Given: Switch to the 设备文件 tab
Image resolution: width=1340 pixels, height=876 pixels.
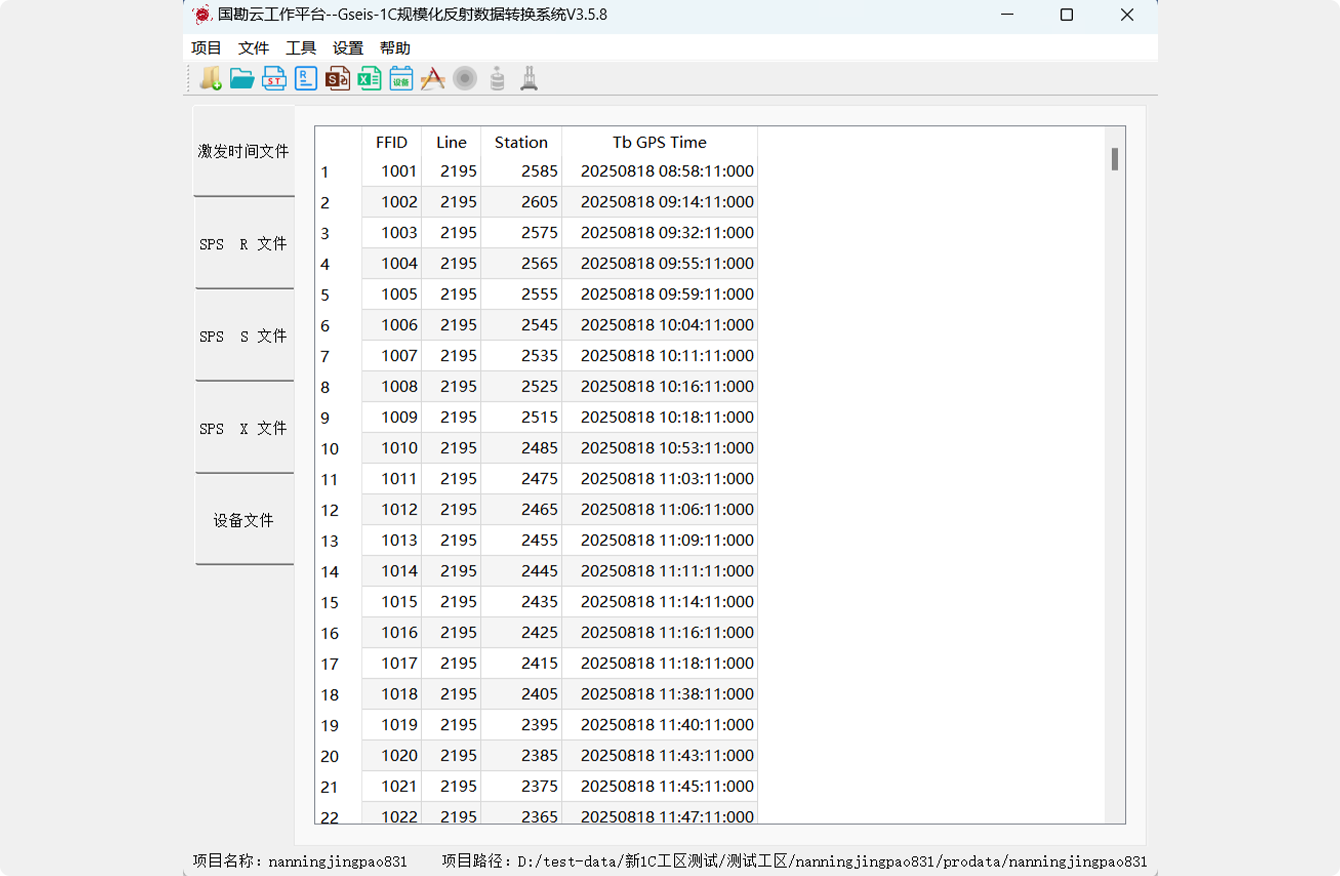Looking at the screenshot, I should 244,520.
